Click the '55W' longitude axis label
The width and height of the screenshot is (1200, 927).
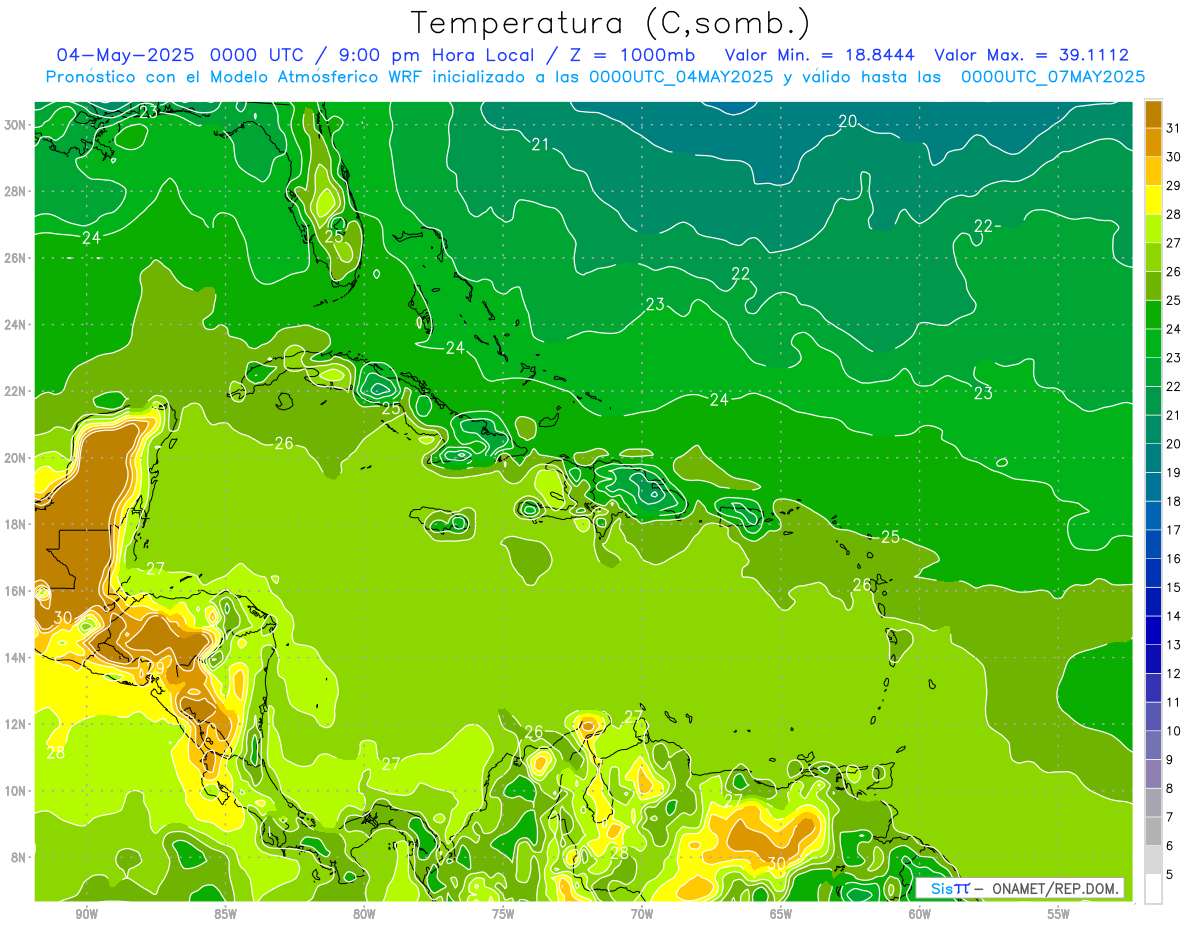pyautogui.click(x=1059, y=913)
